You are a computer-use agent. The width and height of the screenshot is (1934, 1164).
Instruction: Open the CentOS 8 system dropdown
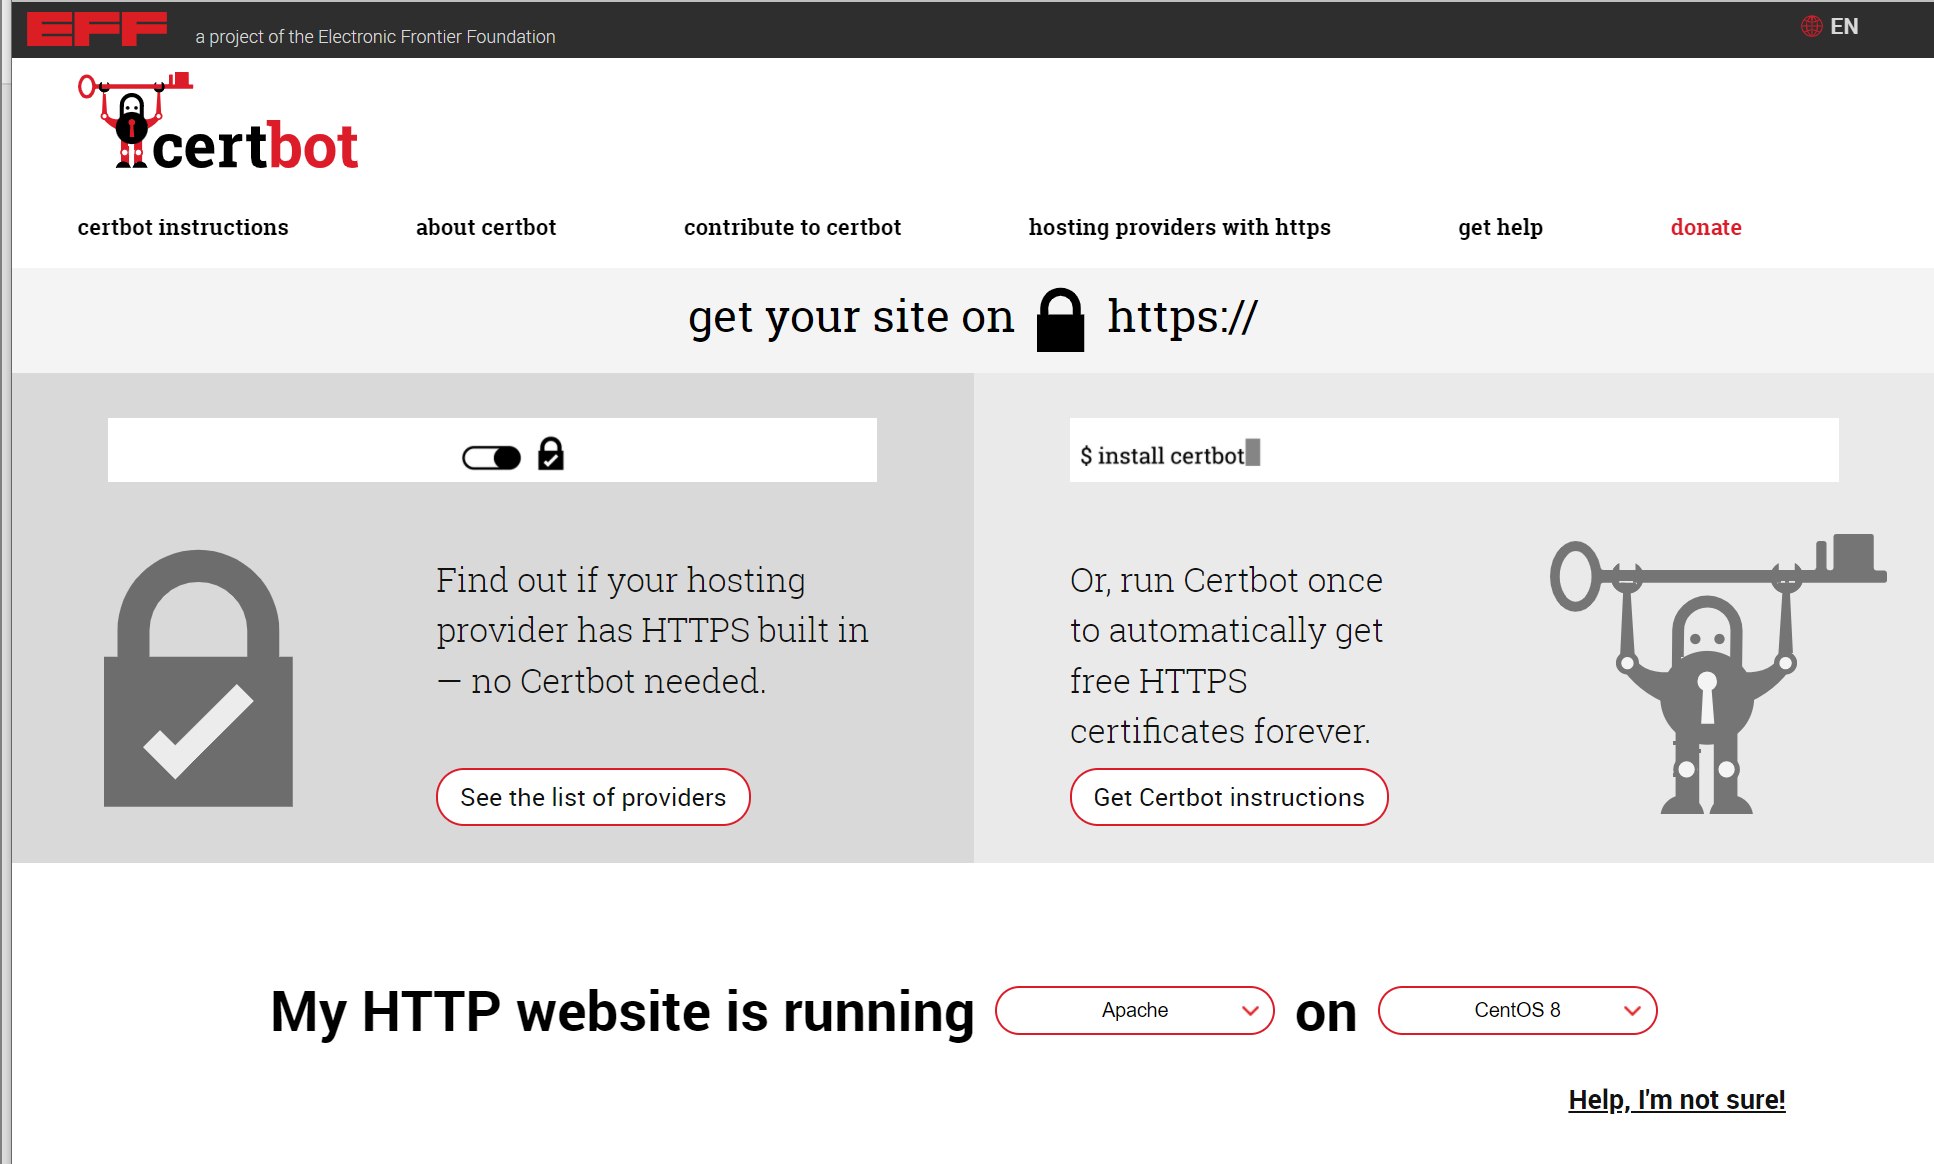pyautogui.click(x=1517, y=1010)
